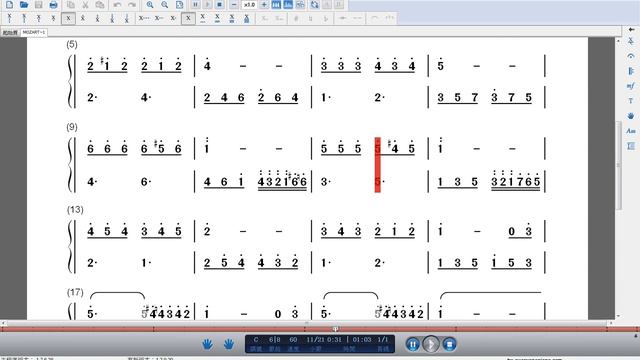Select the T text tool in sidebar
Screen dimensions: 640x360
pyautogui.click(x=631, y=101)
